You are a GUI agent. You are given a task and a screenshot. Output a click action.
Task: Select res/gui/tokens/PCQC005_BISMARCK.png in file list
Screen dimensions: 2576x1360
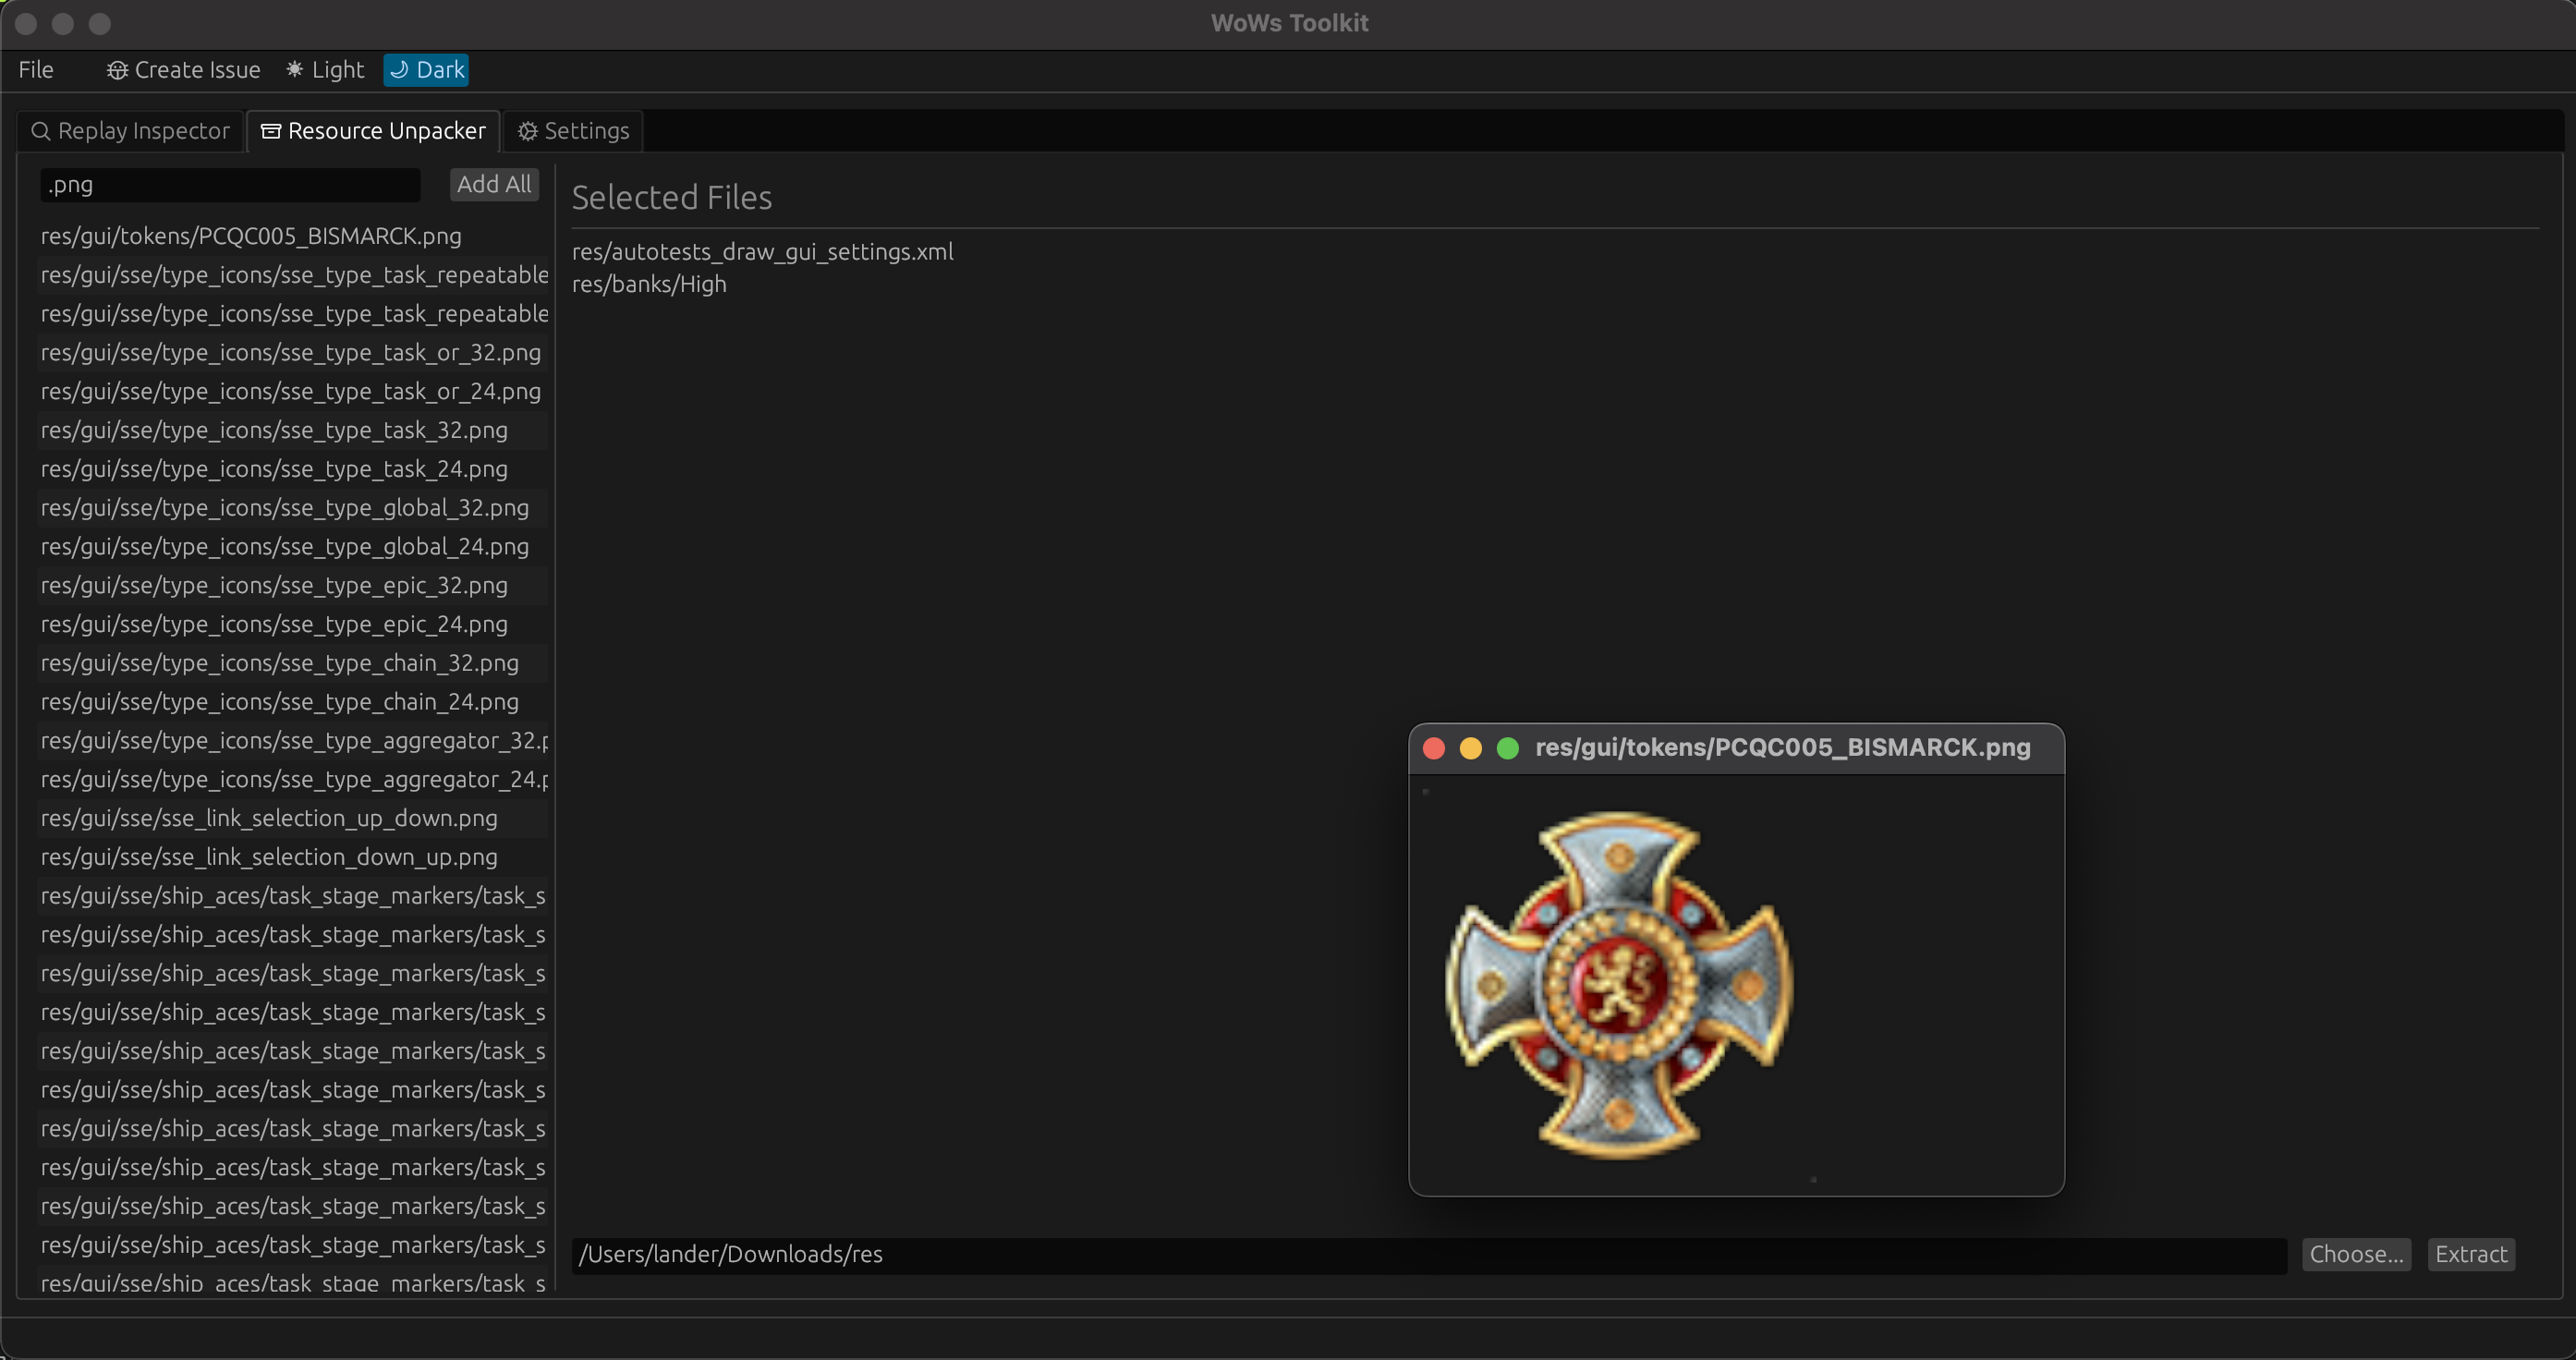(x=251, y=236)
